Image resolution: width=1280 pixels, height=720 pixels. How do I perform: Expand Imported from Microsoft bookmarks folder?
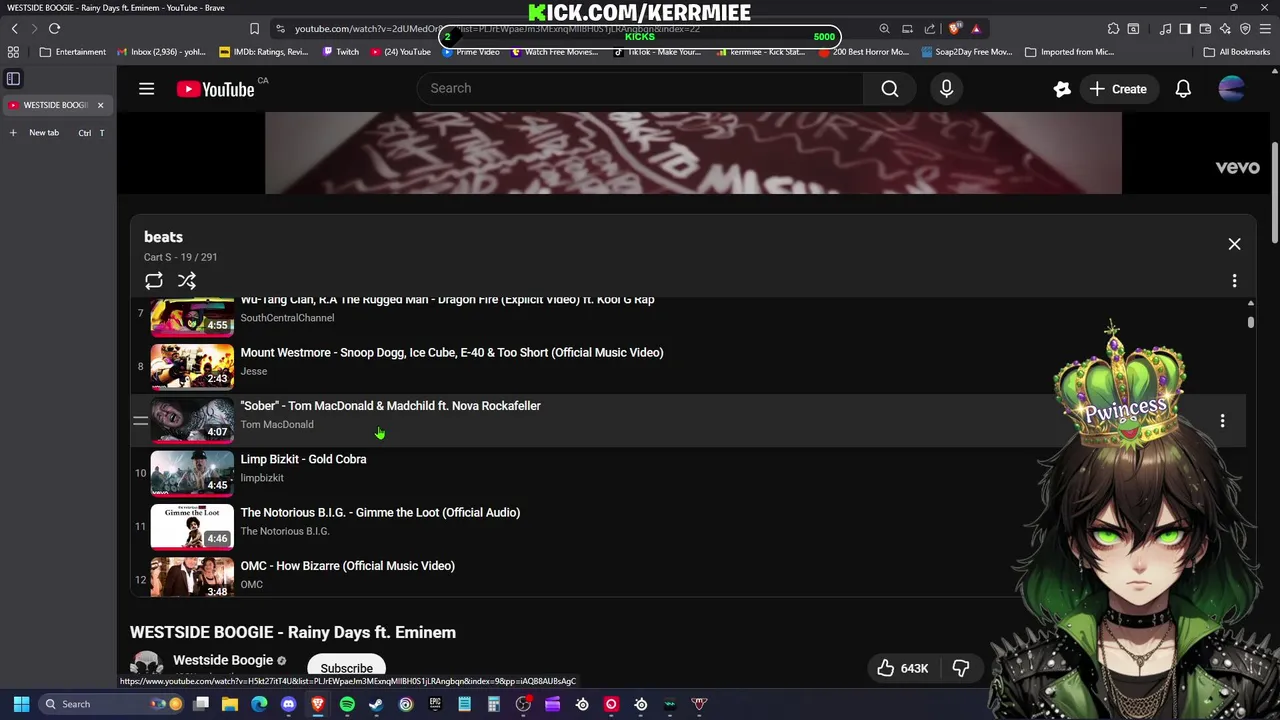click(x=1069, y=52)
